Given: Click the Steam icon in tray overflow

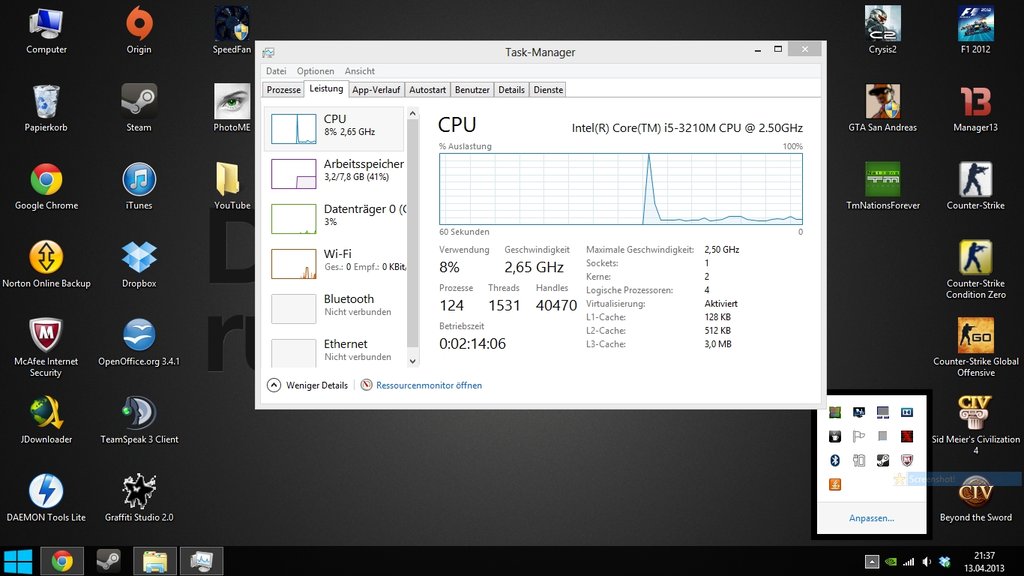Looking at the screenshot, I should (x=882, y=461).
